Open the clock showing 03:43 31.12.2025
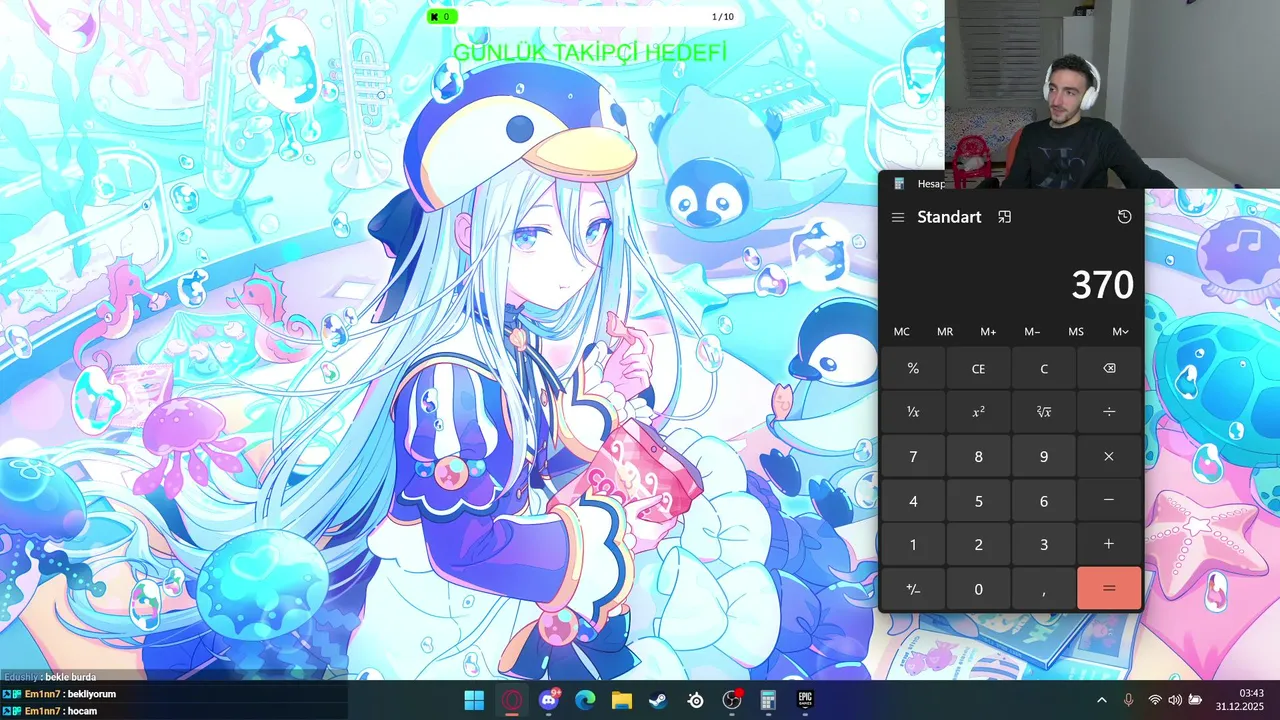Viewport: 1280px width, 720px height. click(x=1240, y=700)
